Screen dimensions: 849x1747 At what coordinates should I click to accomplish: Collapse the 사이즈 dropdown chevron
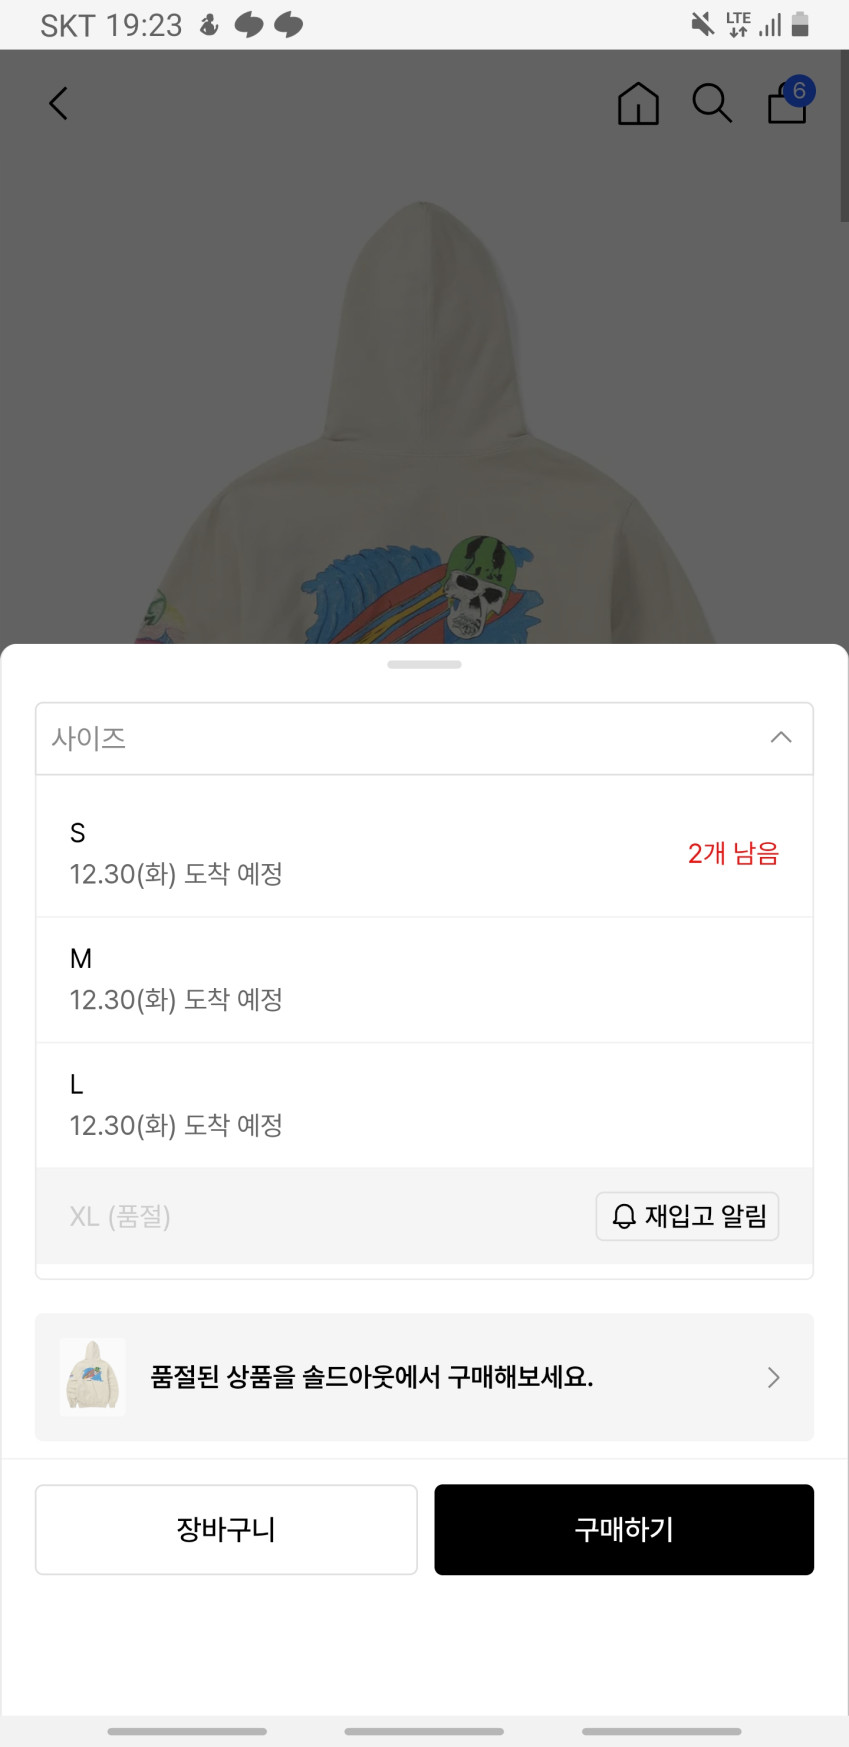click(x=781, y=738)
